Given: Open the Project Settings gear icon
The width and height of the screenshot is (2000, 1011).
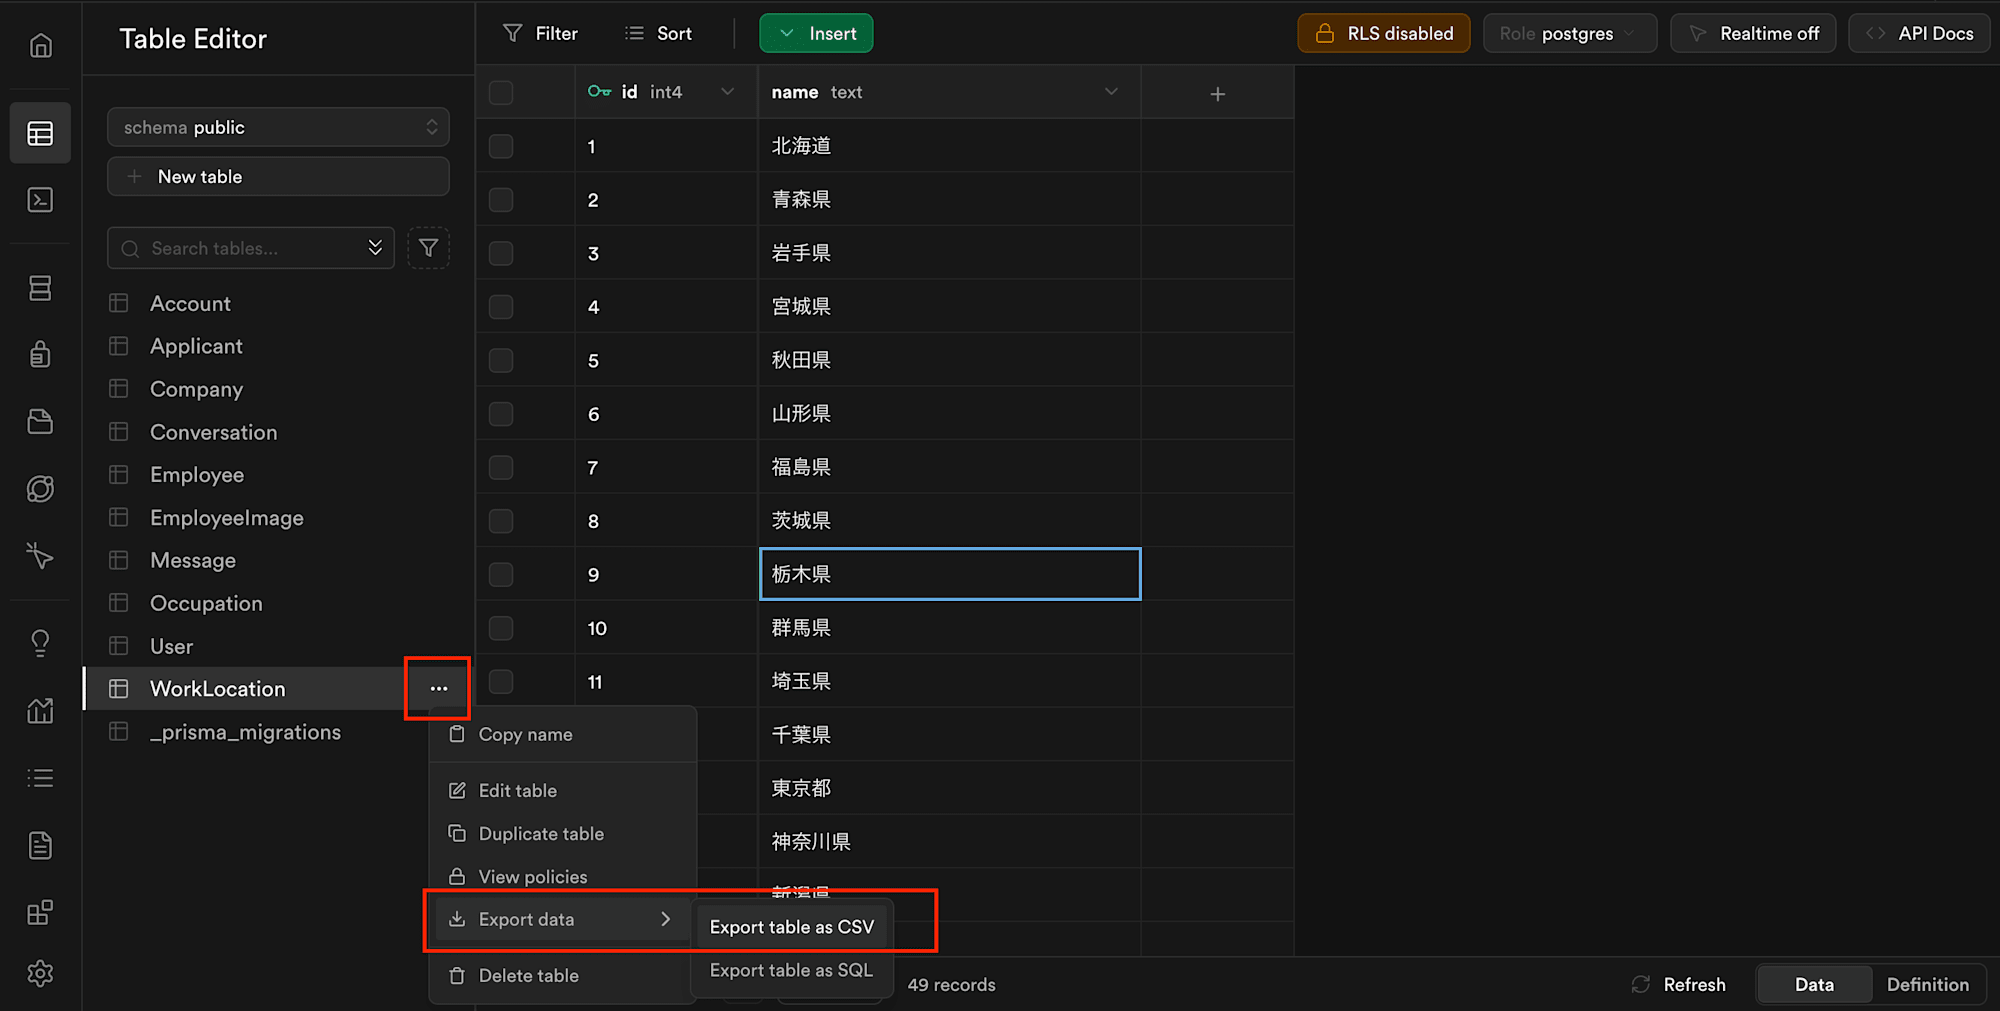Looking at the screenshot, I should [40, 973].
